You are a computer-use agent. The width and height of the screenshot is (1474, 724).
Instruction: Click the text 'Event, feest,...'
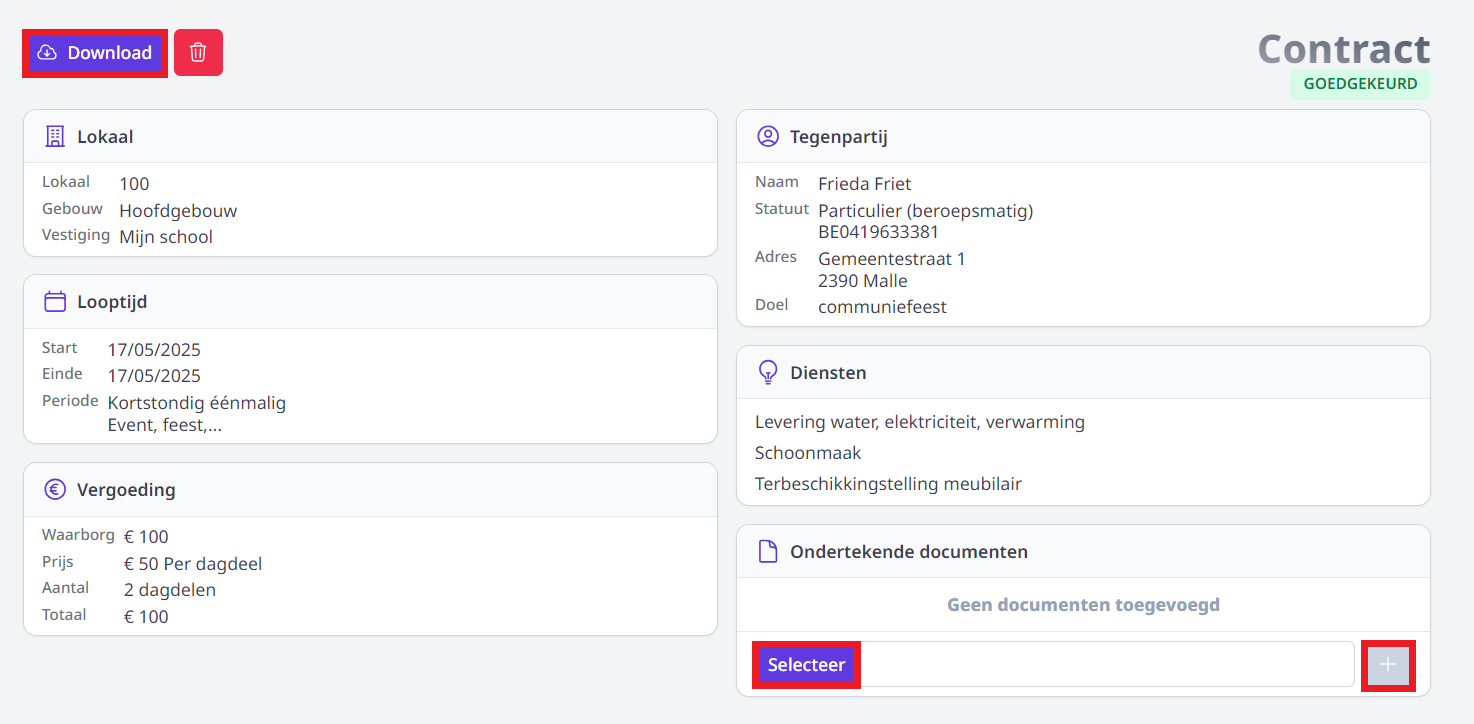pos(165,425)
